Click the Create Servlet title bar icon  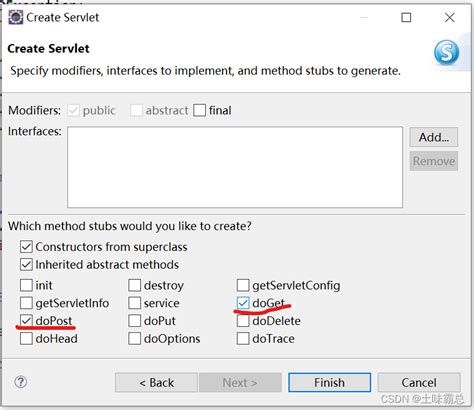[x=16, y=17]
